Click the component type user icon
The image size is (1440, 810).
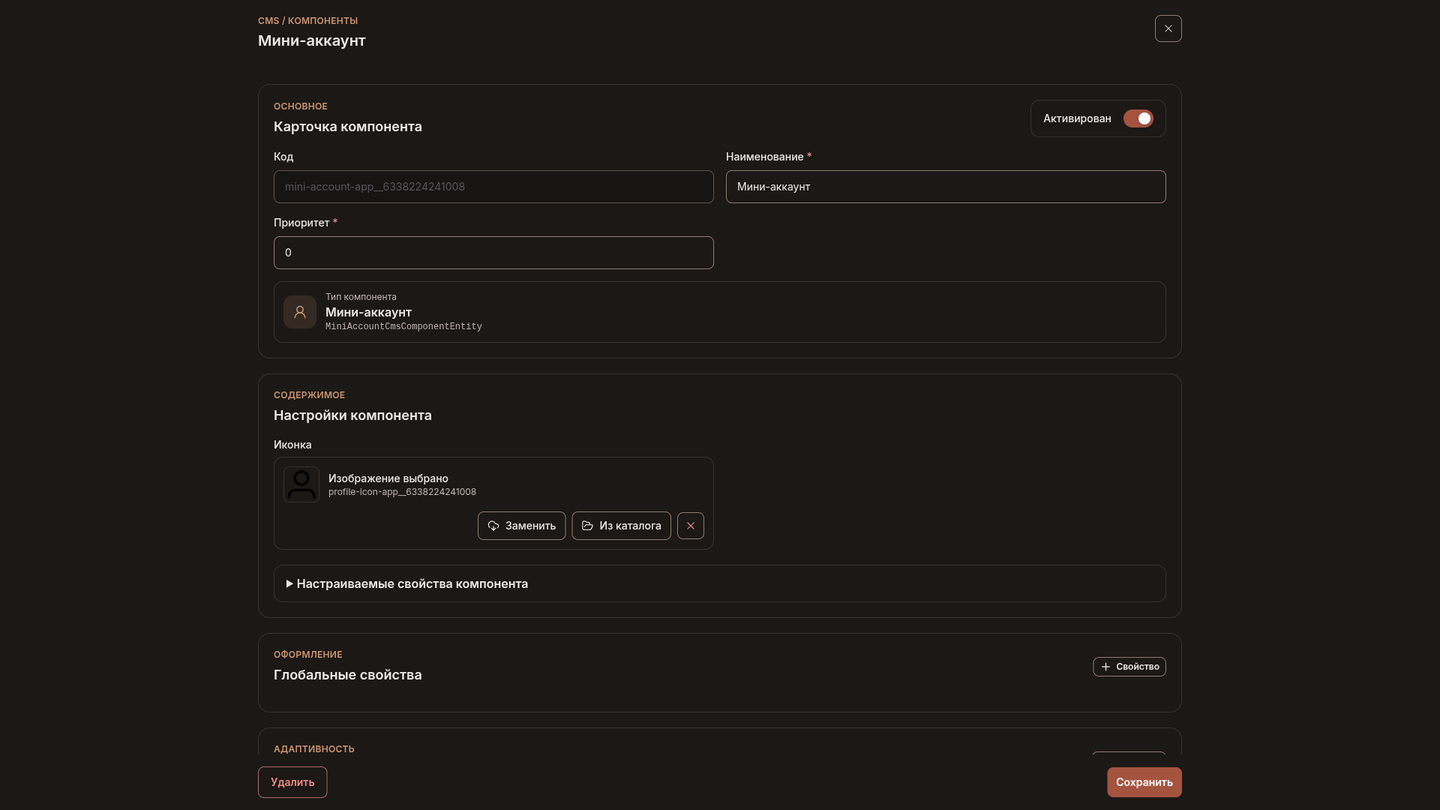pyautogui.click(x=300, y=312)
